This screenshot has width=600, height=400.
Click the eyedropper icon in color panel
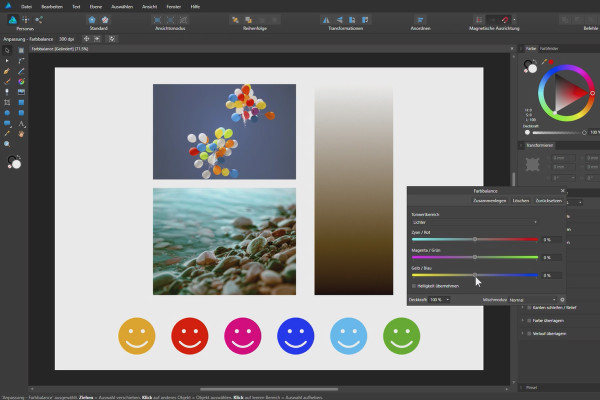[x=544, y=62]
